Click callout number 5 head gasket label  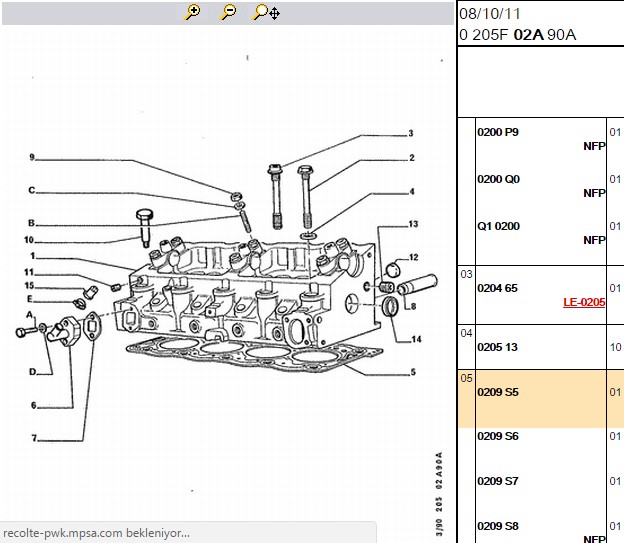pyautogui.click(x=413, y=372)
